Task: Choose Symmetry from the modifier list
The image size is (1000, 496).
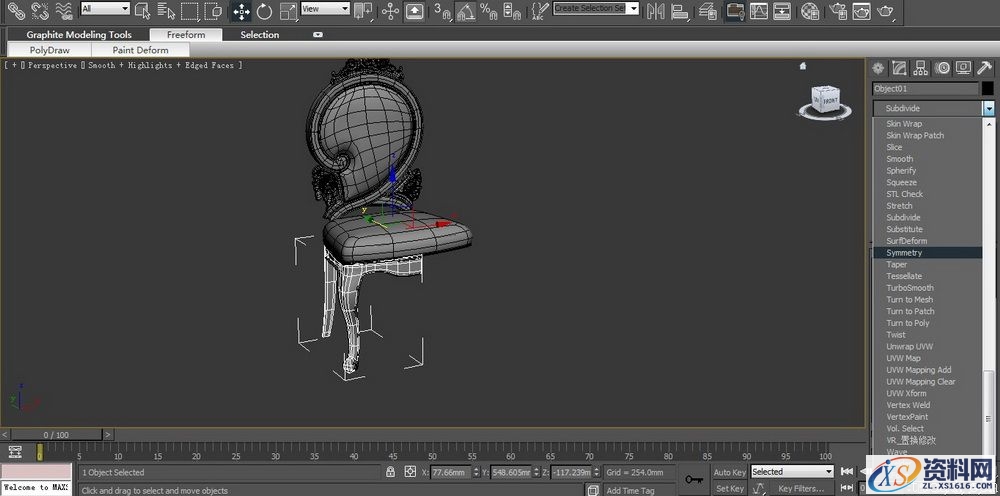Action: click(x=904, y=253)
